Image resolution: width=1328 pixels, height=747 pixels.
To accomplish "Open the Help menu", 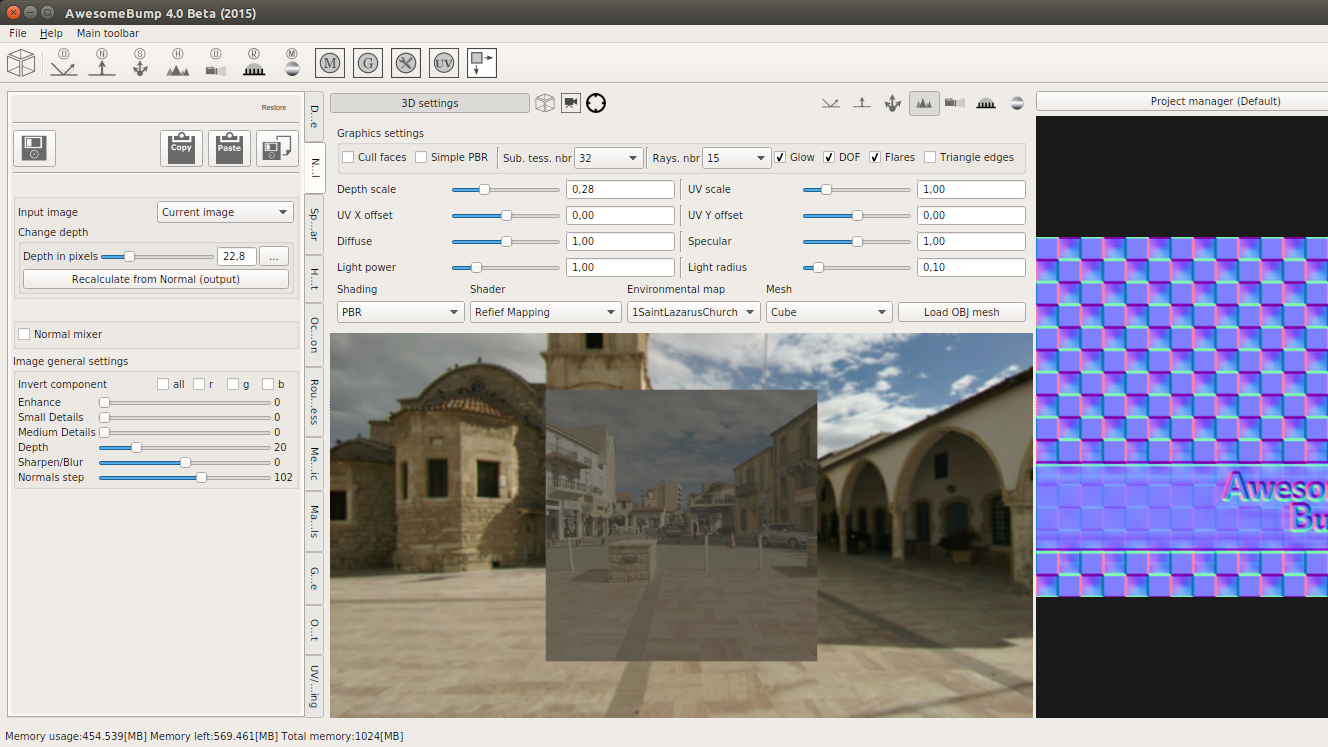I will (51, 33).
